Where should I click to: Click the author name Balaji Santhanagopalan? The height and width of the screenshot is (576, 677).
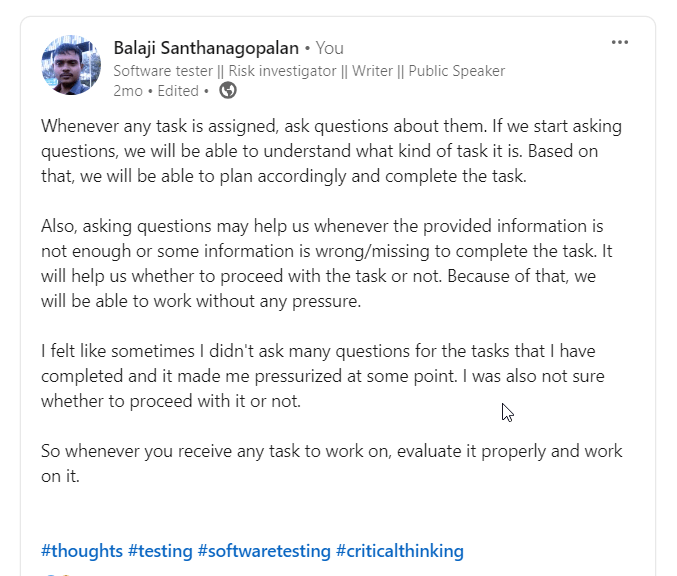click(206, 48)
